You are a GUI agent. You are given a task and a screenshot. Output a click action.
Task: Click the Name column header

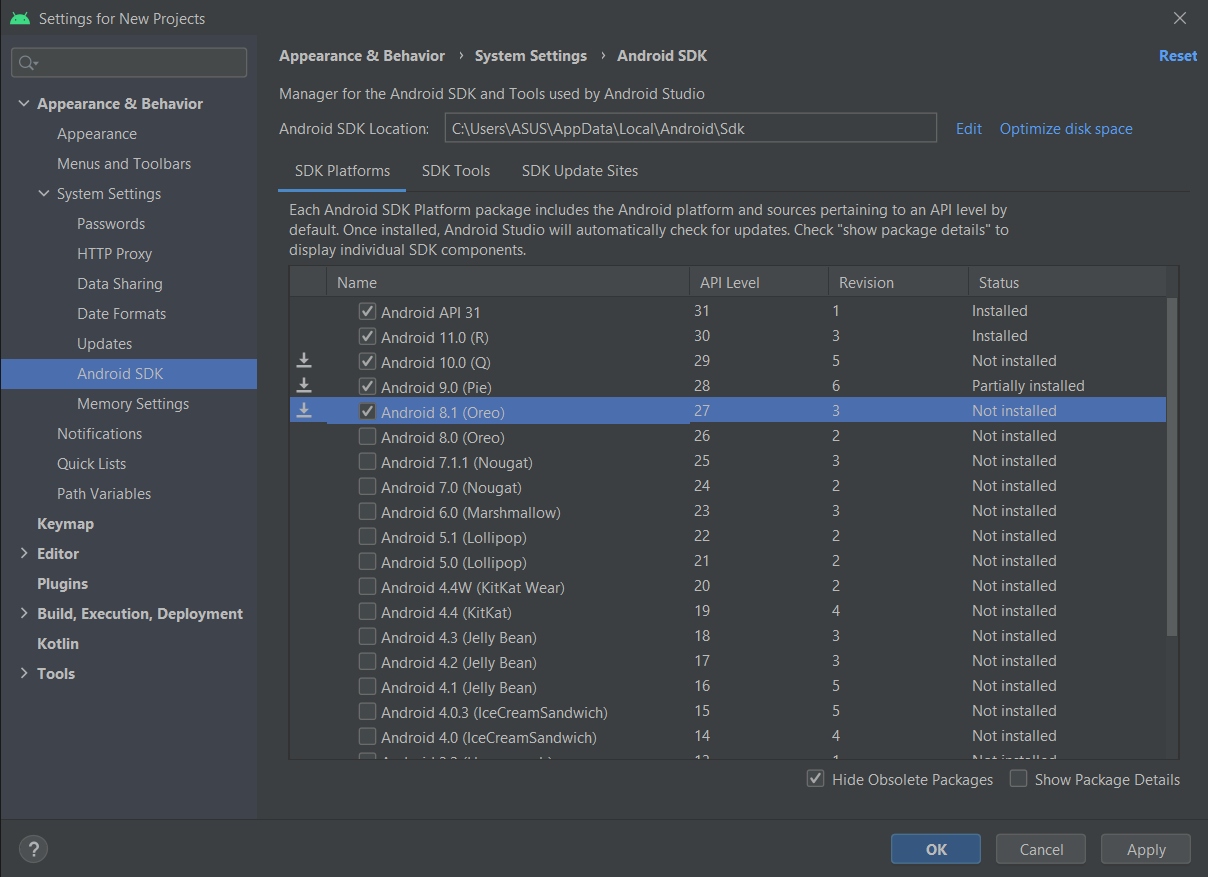508,282
